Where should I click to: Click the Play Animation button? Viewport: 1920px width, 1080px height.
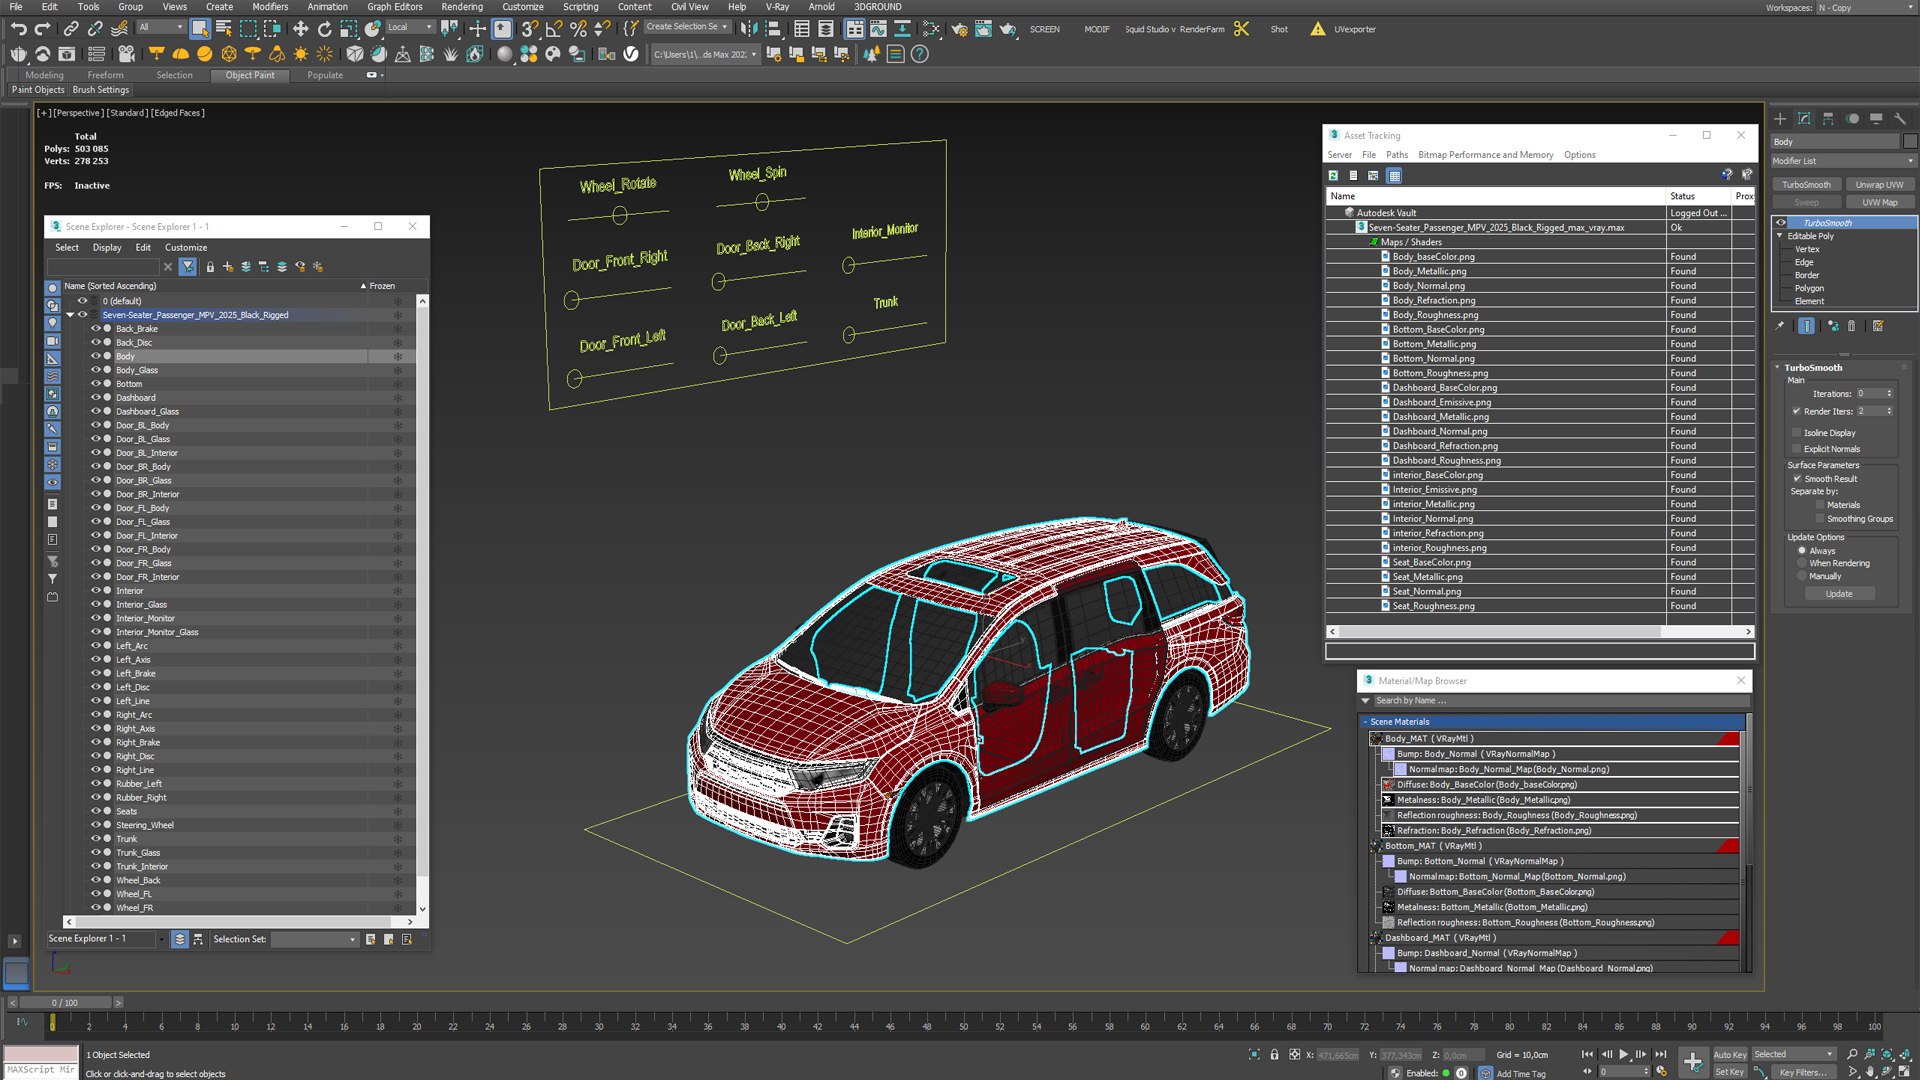pyautogui.click(x=1624, y=1054)
